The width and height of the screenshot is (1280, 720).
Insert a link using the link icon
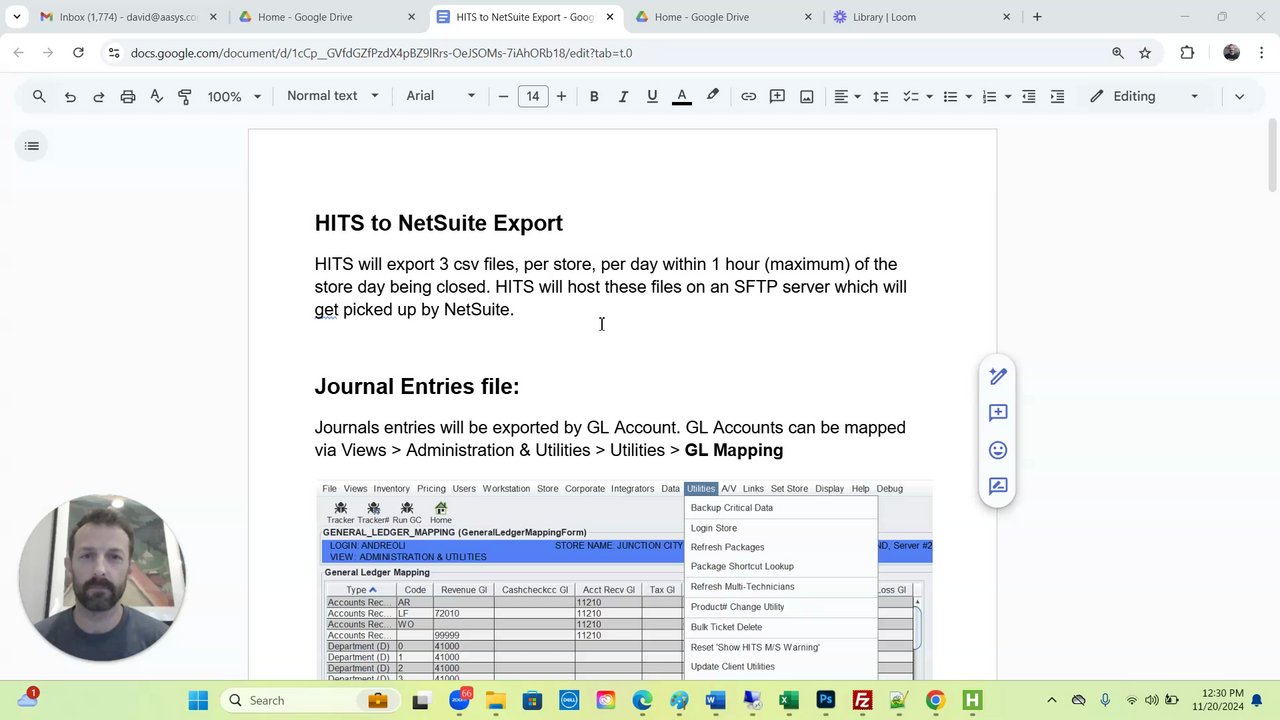click(748, 96)
